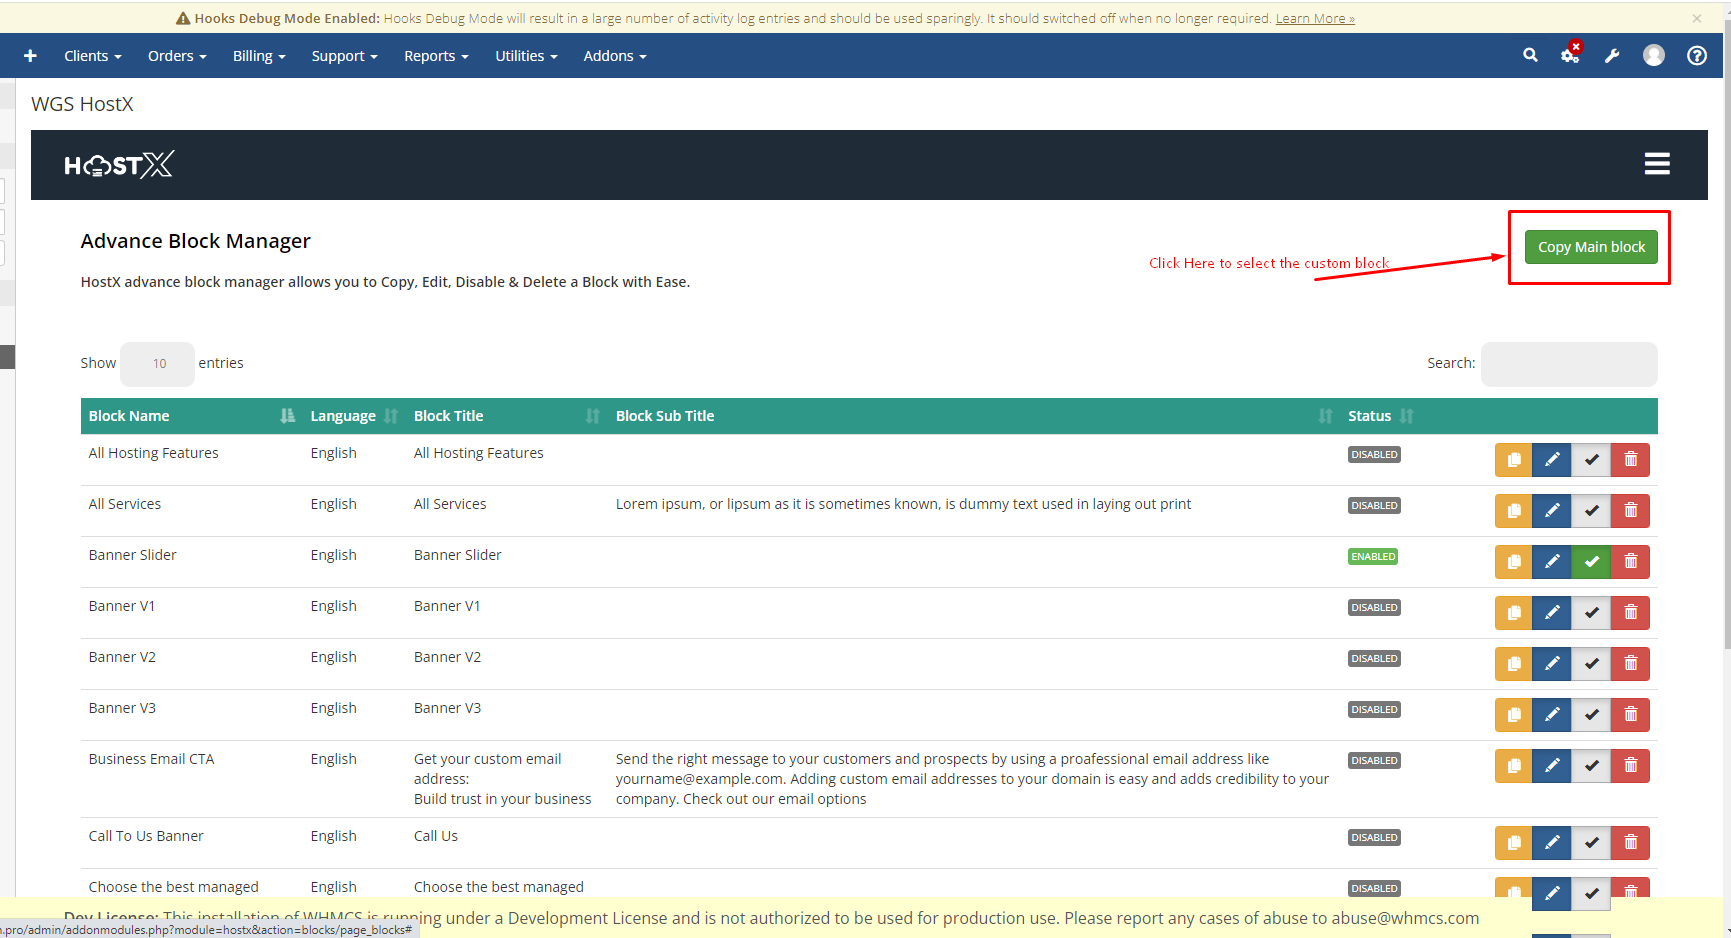Delete the Call To Us Banner block
Viewport: 1731px width, 938px height.
click(x=1630, y=843)
